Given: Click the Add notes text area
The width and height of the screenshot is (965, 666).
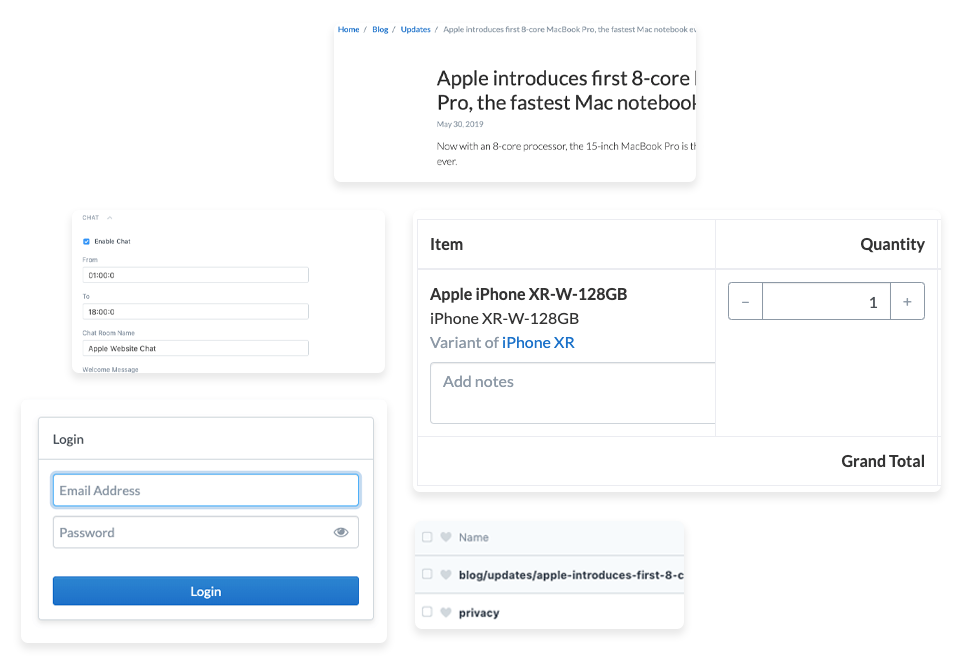Looking at the screenshot, I should click(x=572, y=393).
